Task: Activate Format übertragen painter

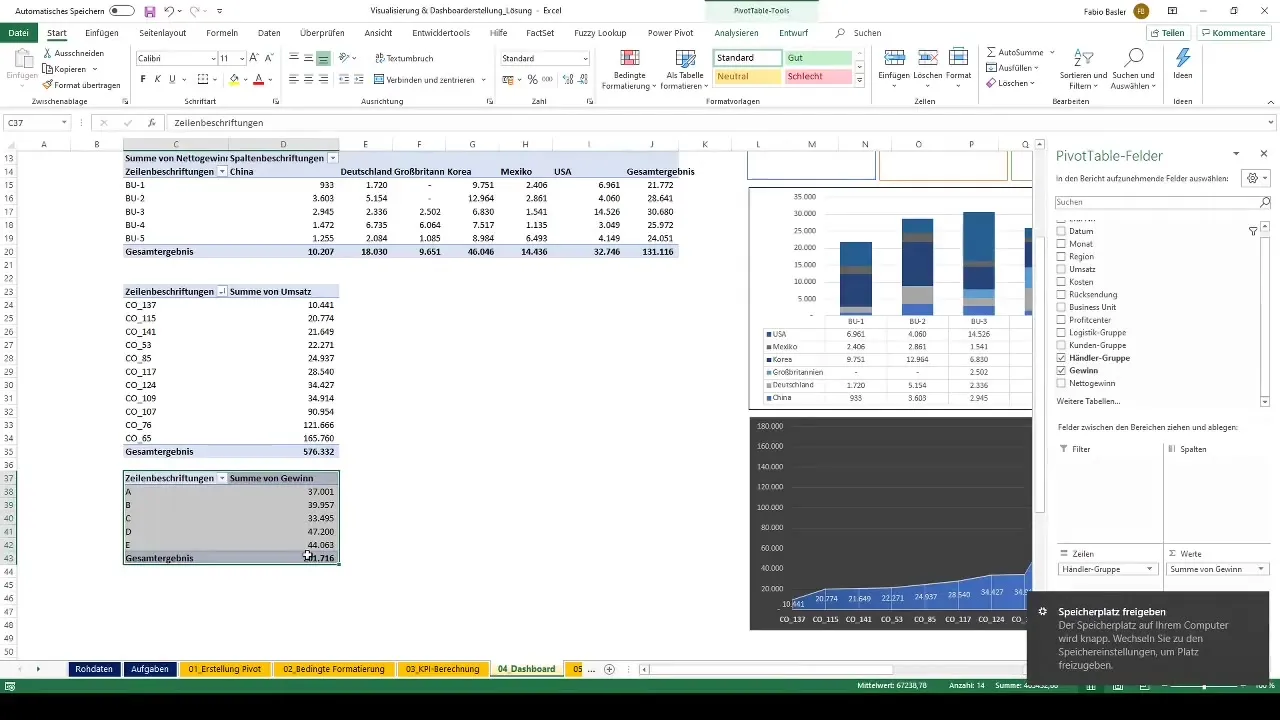Action: click(x=81, y=85)
